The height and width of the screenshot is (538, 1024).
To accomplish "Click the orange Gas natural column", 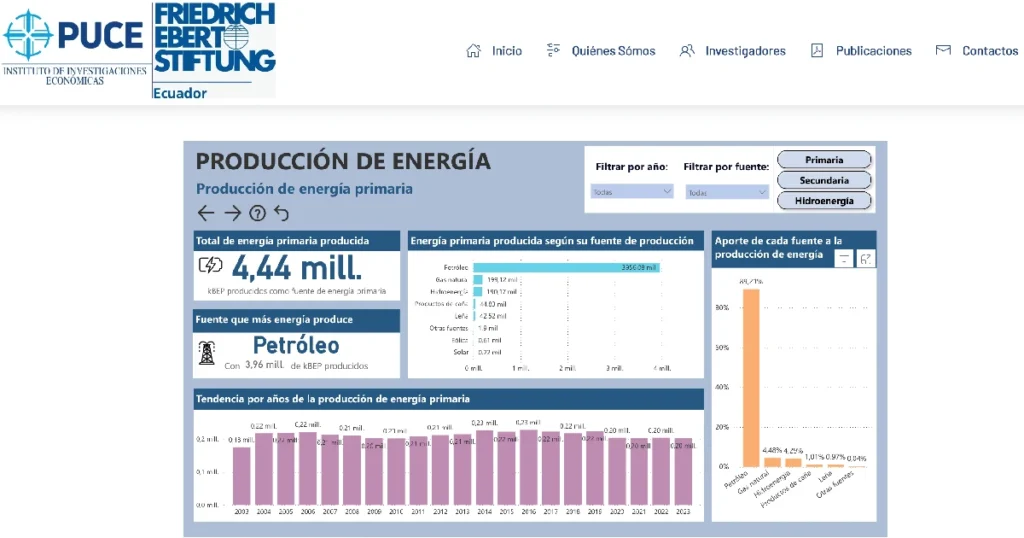I will click(773, 462).
